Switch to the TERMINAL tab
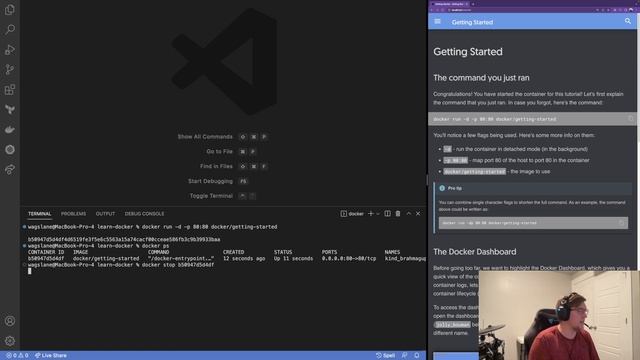640x360 pixels. pyautogui.click(x=40, y=213)
